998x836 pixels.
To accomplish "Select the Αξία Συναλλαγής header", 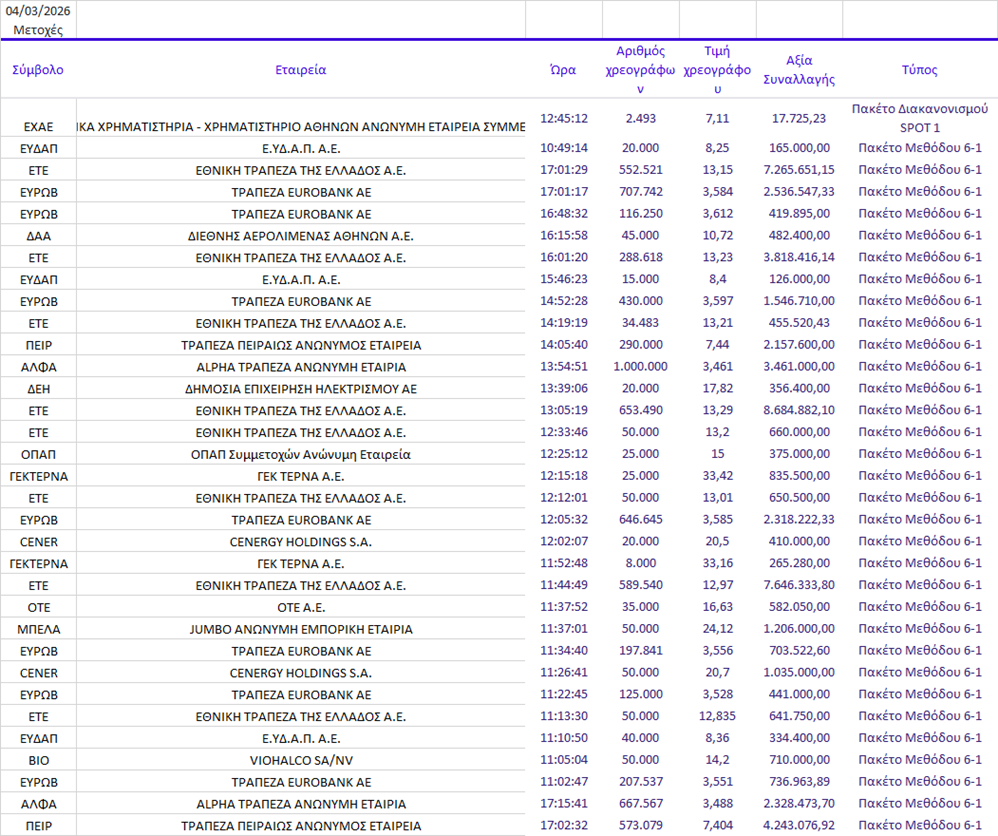I will coord(799,70).
